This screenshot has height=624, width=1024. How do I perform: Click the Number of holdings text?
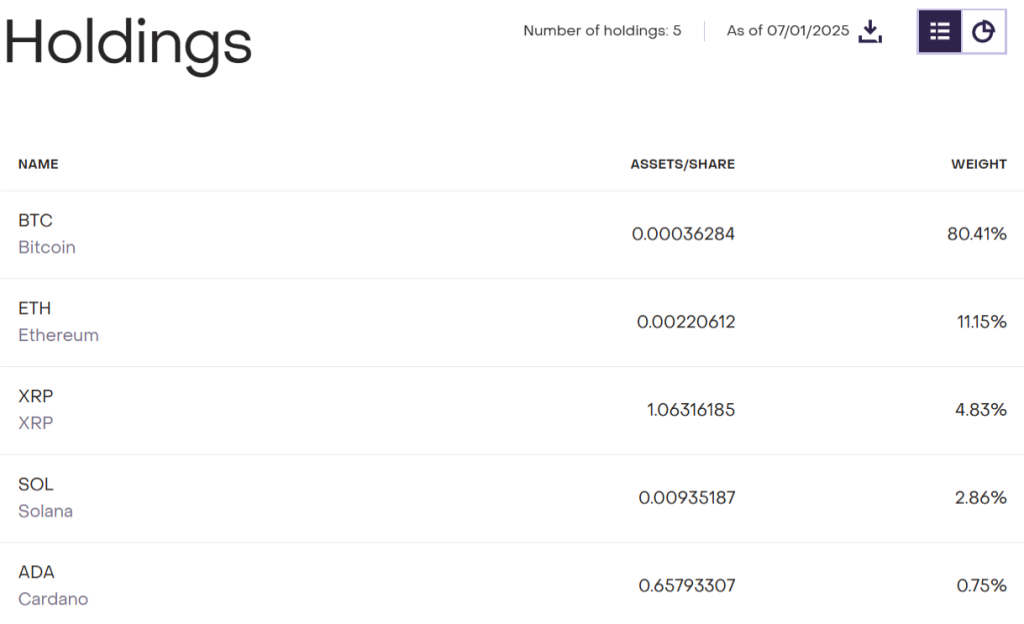click(x=602, y=31)
